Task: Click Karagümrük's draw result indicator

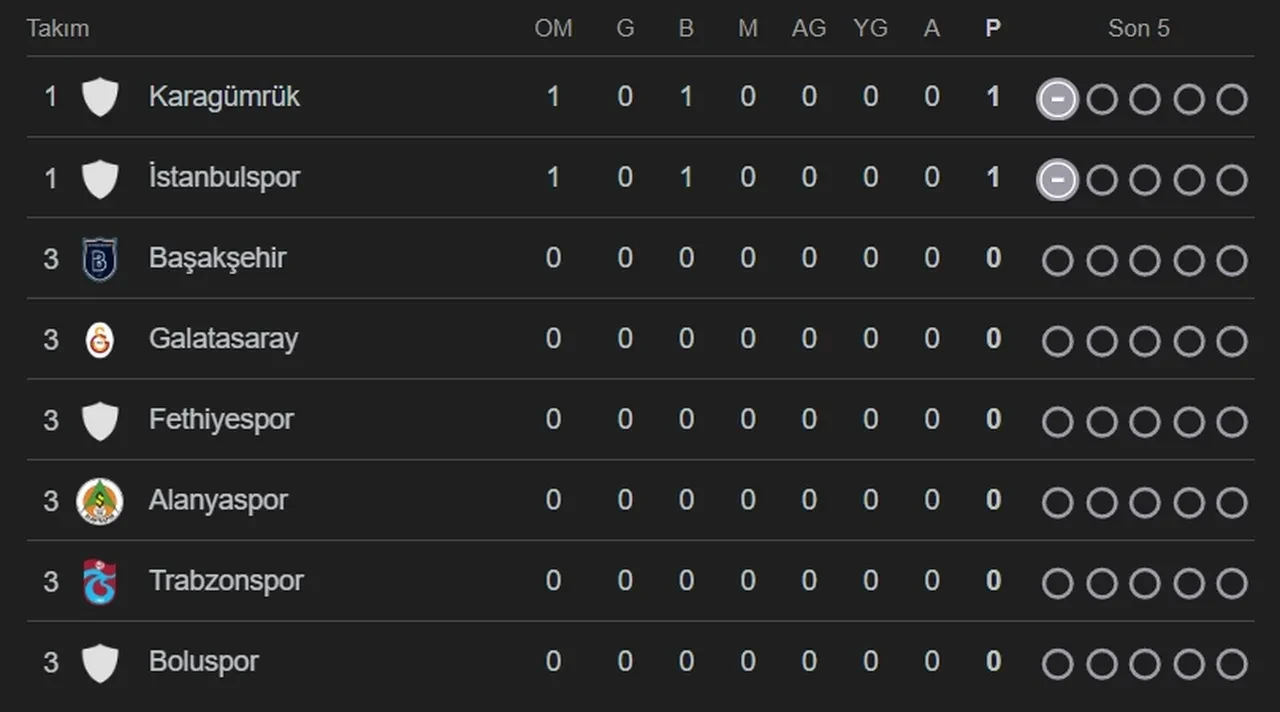Action: pos(1057,99)
